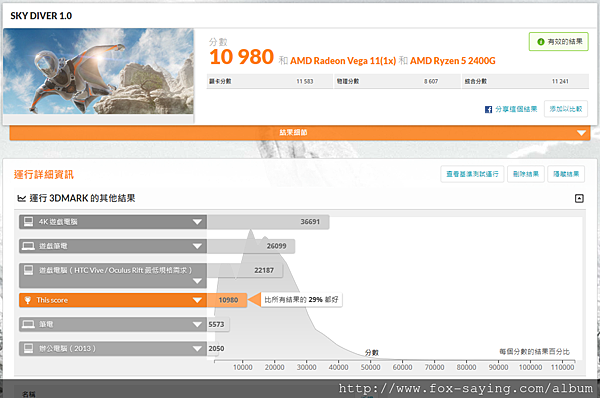Click the combined score value 11 241
The height and width of the screenshot is (398, 600).
click(x=560, y=82)
